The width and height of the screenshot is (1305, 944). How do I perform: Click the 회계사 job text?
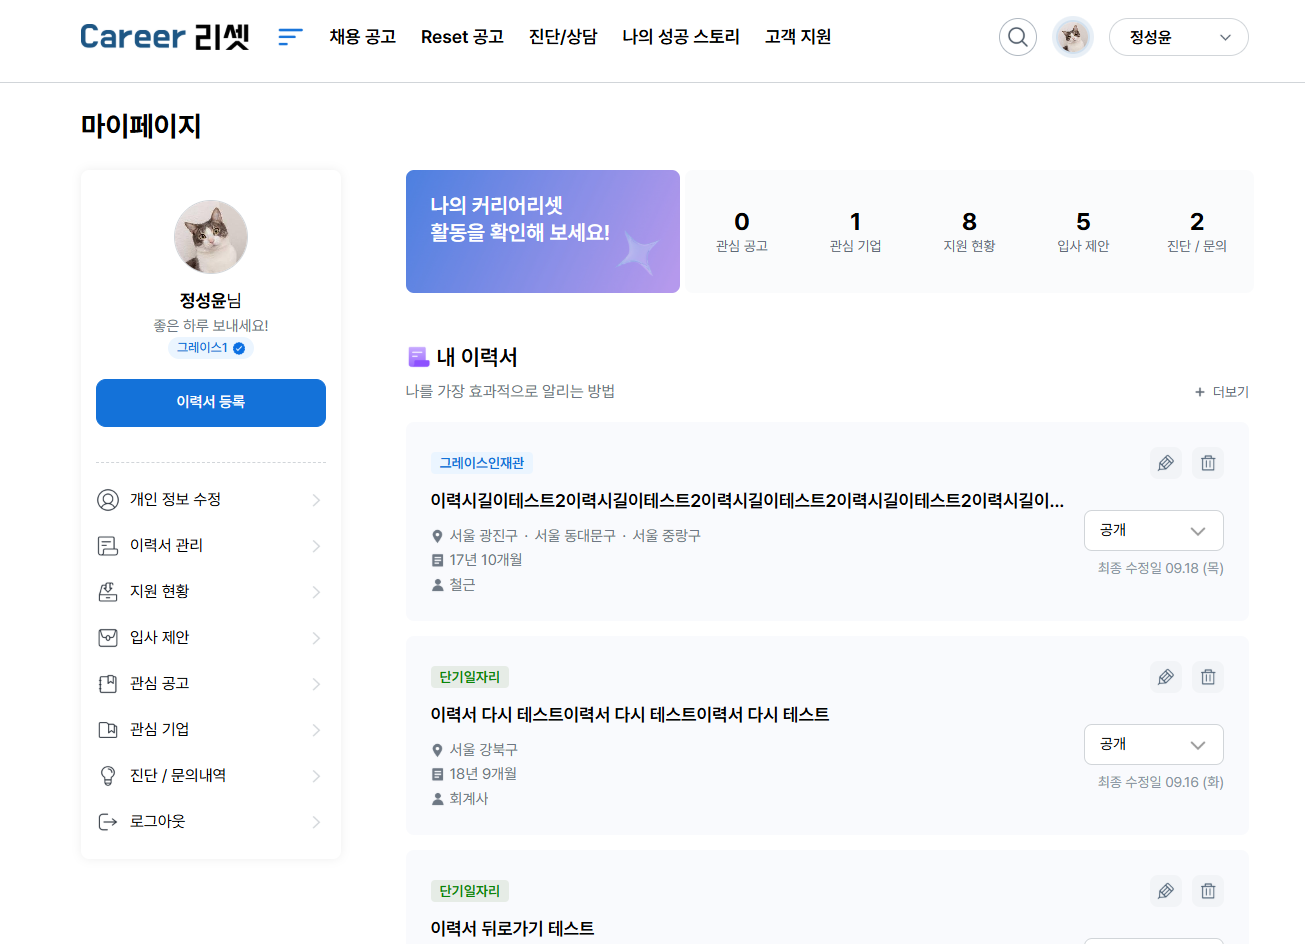tap(469, 798)
